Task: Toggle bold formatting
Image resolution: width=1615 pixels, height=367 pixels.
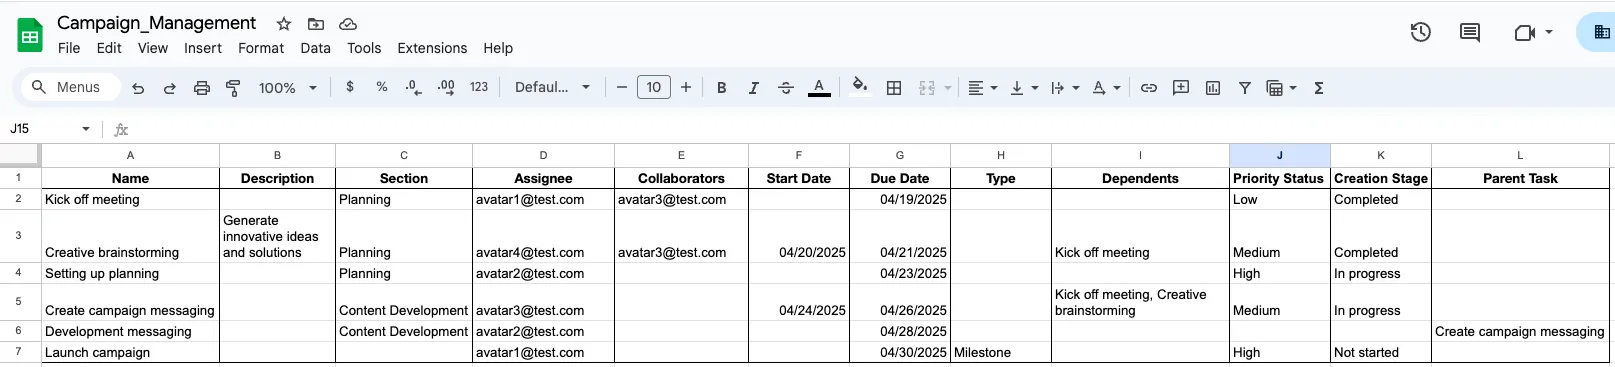Action: [x=721, y=88]
